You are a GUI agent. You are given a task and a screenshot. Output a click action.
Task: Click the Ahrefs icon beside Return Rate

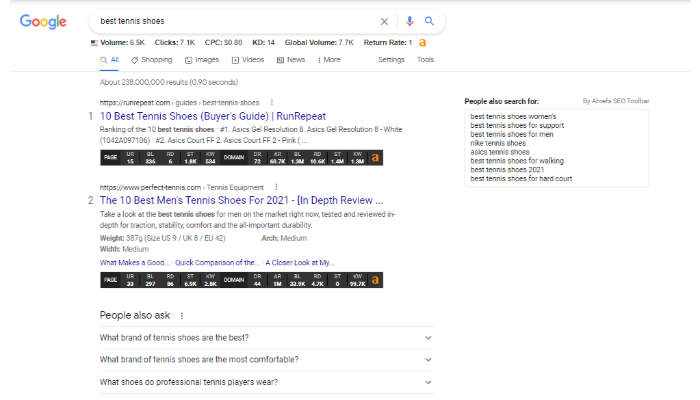tap(422, 43)
